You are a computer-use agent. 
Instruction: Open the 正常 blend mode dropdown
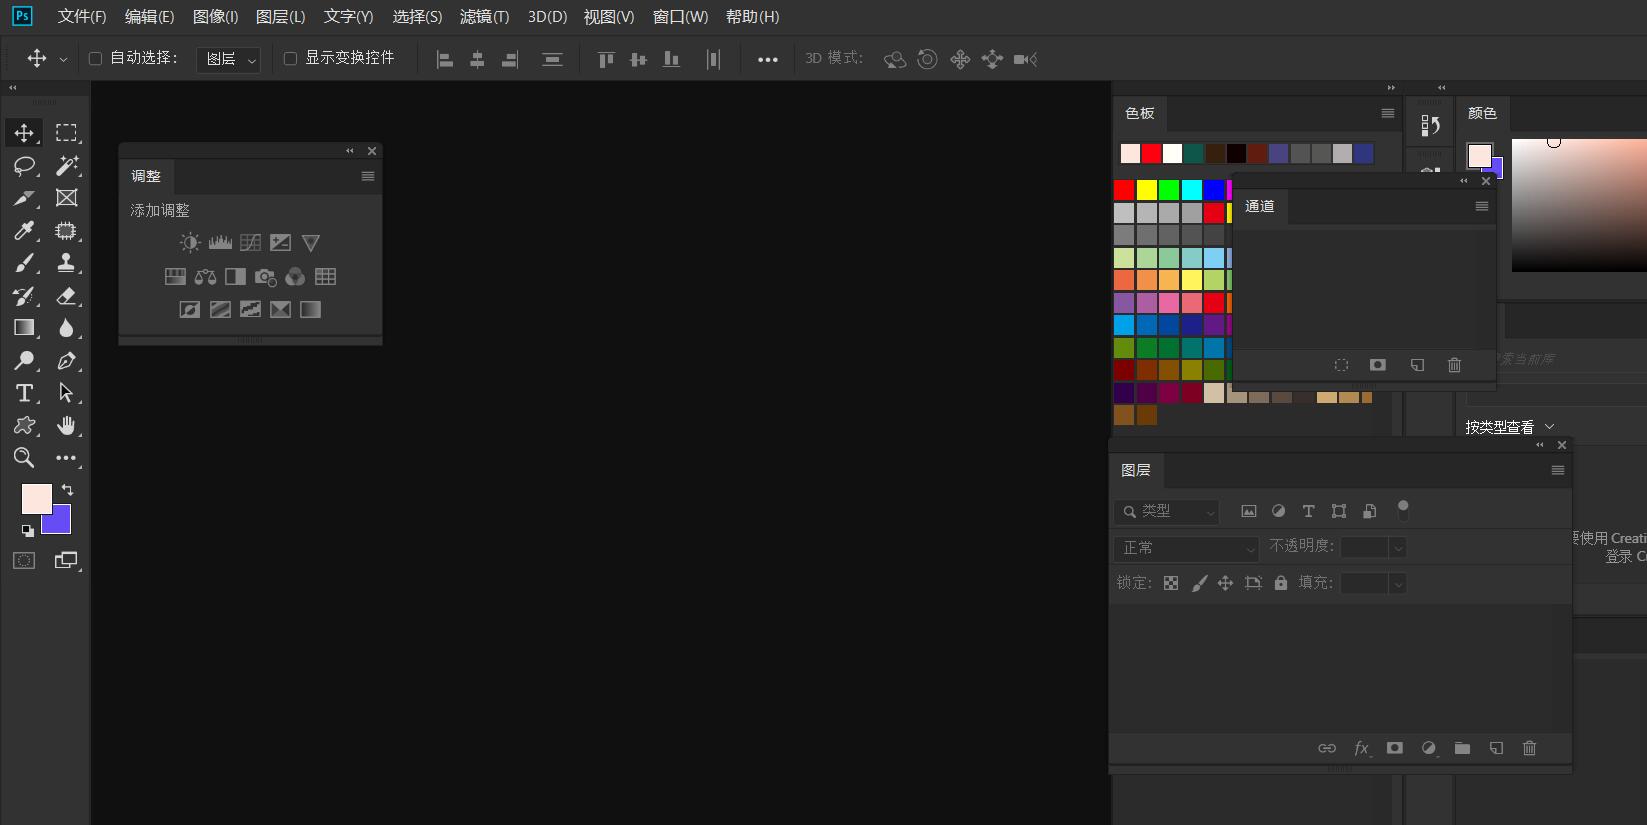click(1186, 548)
